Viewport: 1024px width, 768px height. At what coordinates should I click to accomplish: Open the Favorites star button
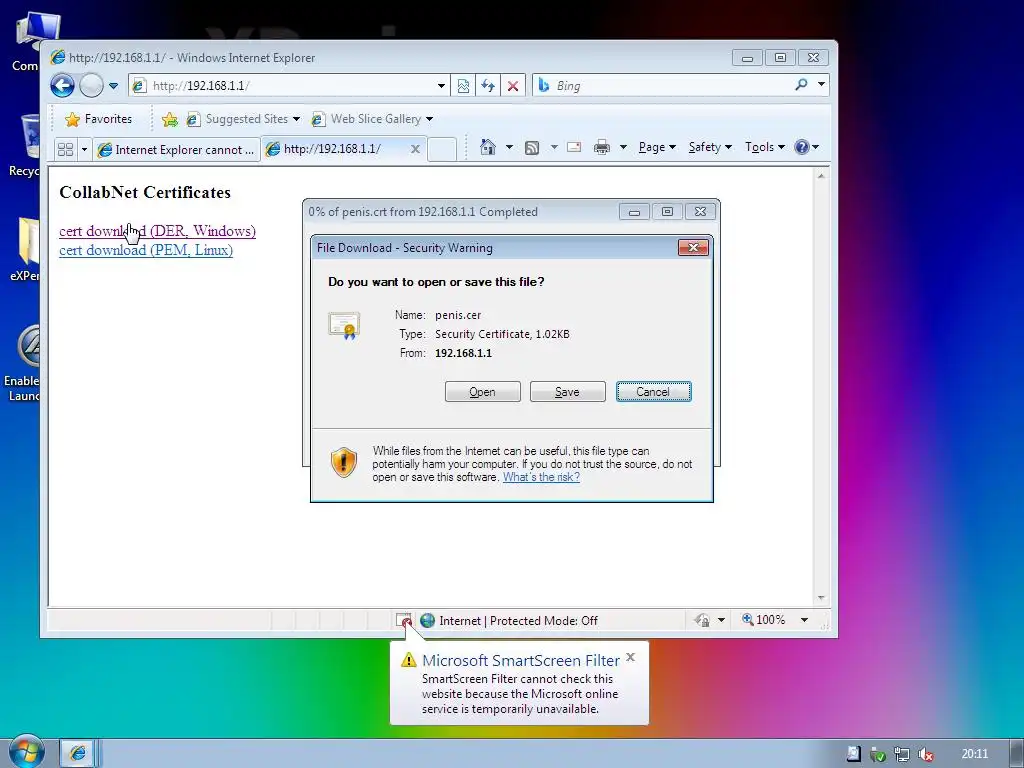99,119
